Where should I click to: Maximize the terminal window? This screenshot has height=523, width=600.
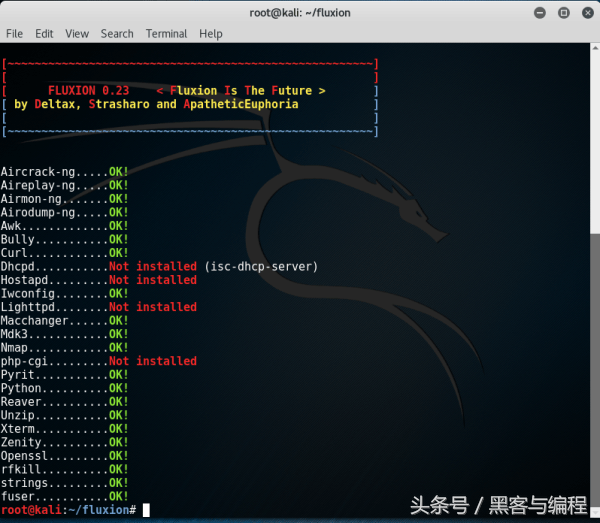click(564, 13)
